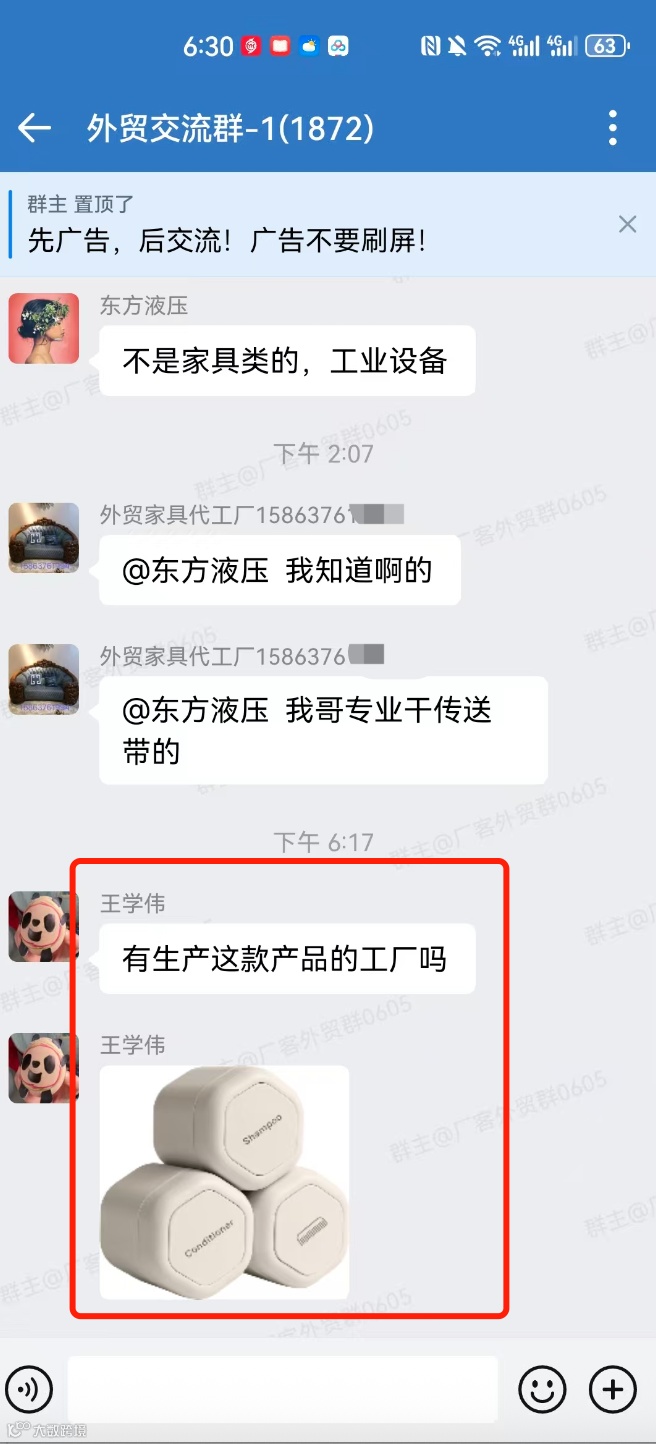Open the three-dot group options menu
The image size is (656, 1444).
pyautogui.click(x=613, y=128)
